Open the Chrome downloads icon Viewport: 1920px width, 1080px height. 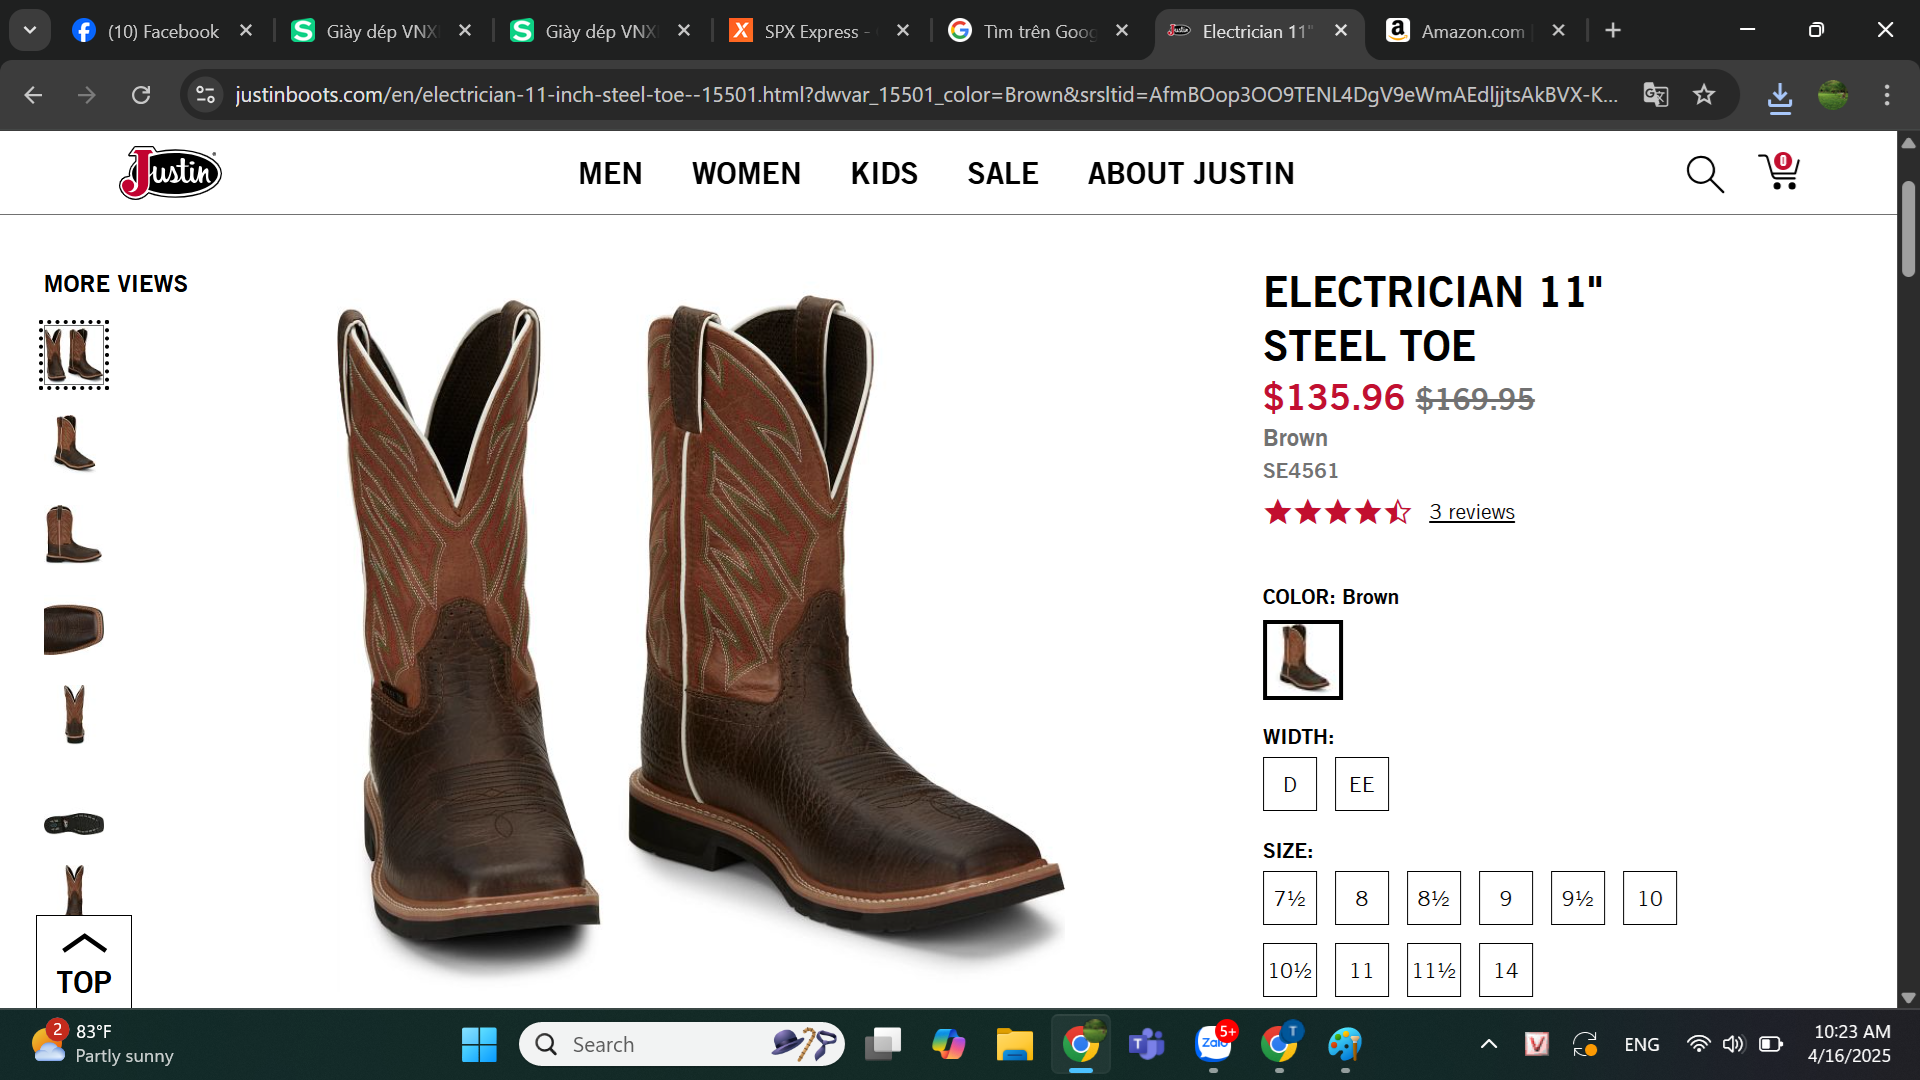pyautogui.click(x=1779, y=96)
